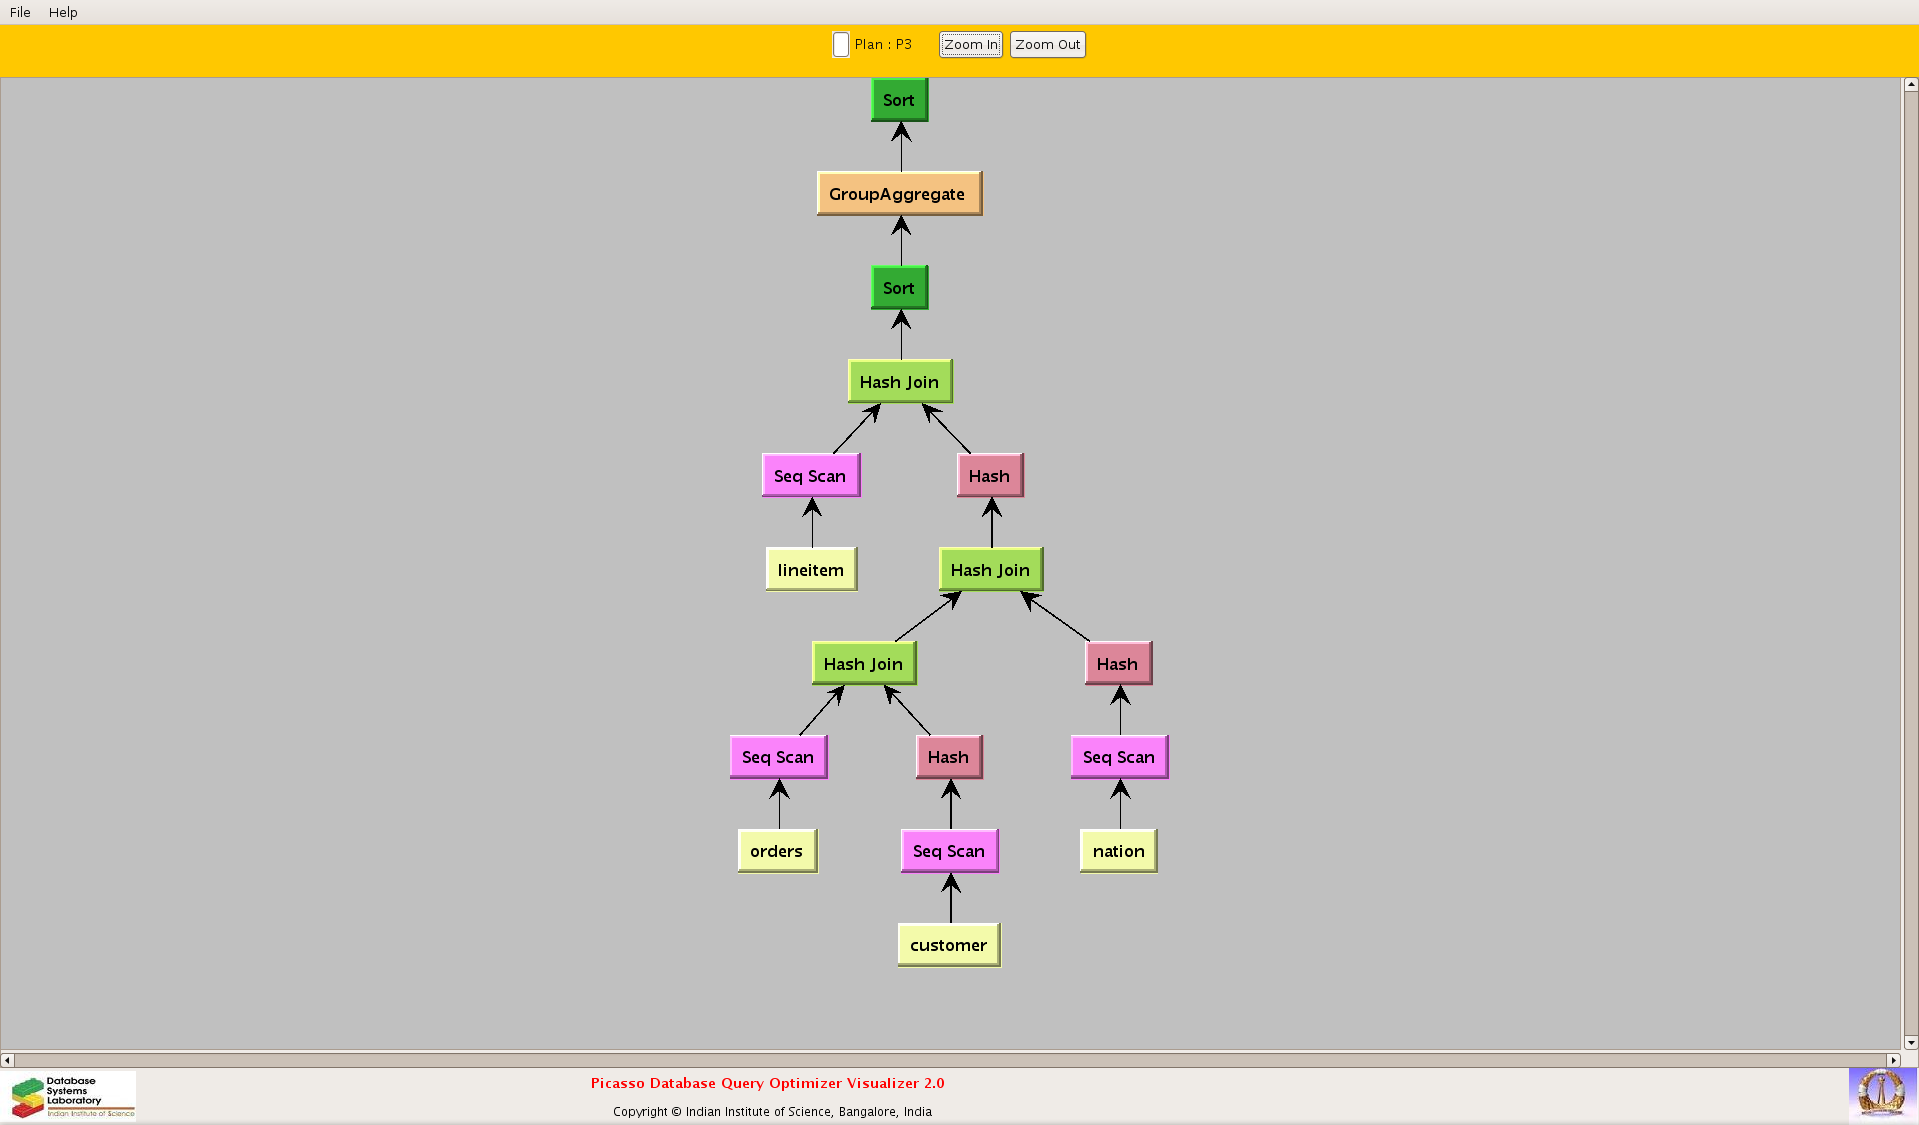Select the orders table node

tap(777, 851)
